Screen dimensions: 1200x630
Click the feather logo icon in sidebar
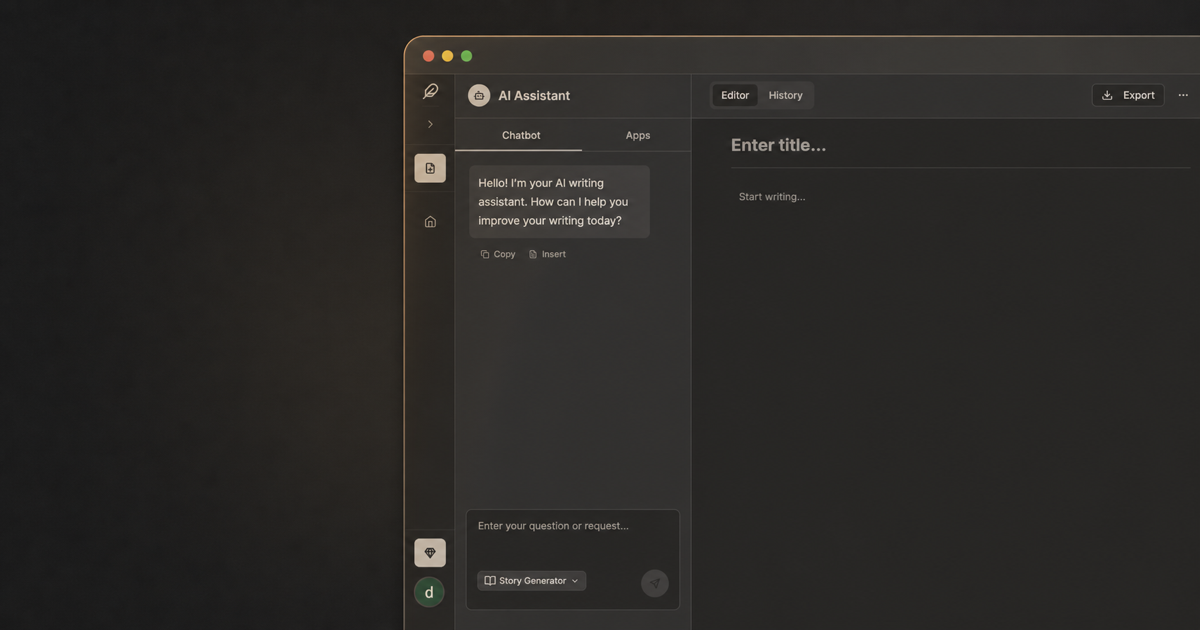[x=430, y=91]
